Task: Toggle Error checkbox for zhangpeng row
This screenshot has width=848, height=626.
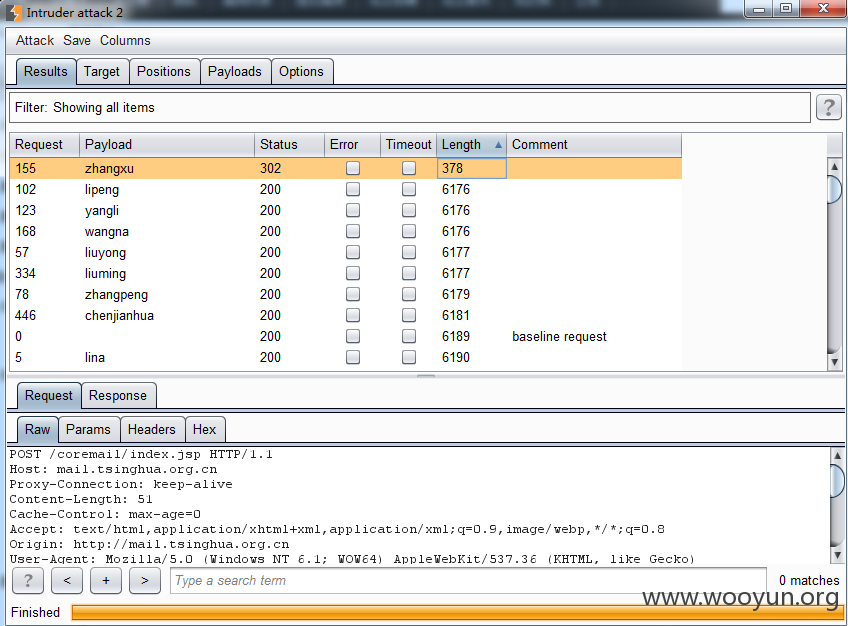Action: click(353, 294)
